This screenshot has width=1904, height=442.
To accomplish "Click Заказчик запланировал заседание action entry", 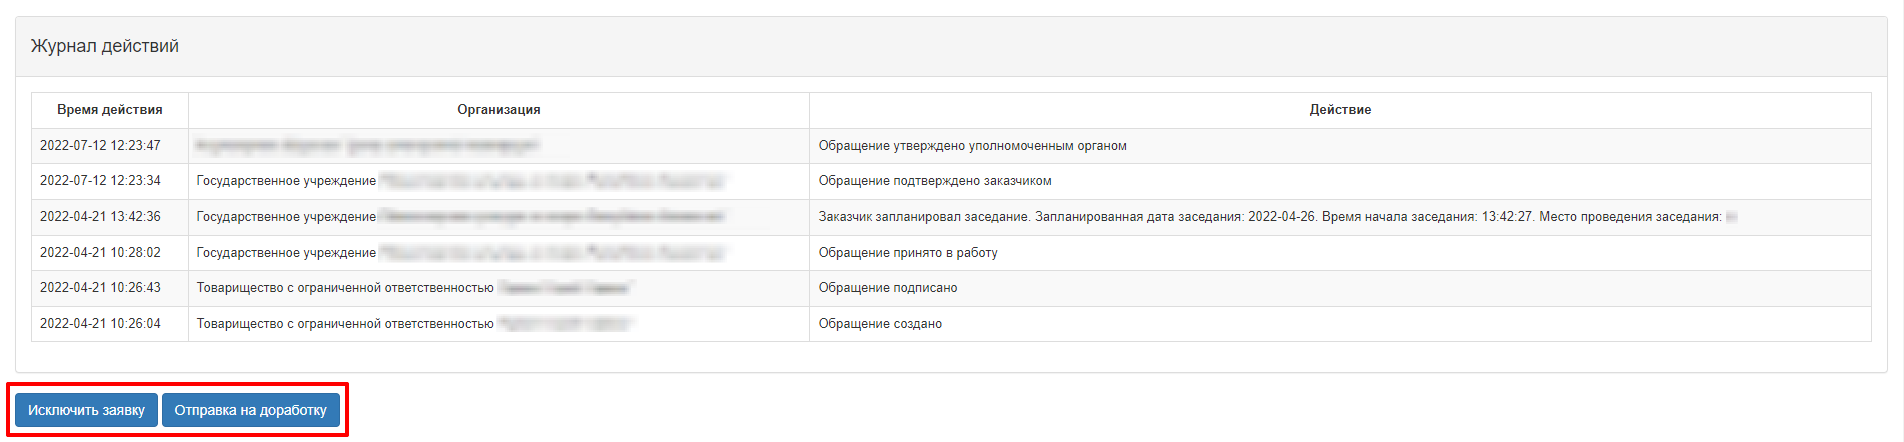I will point(1277,217).
